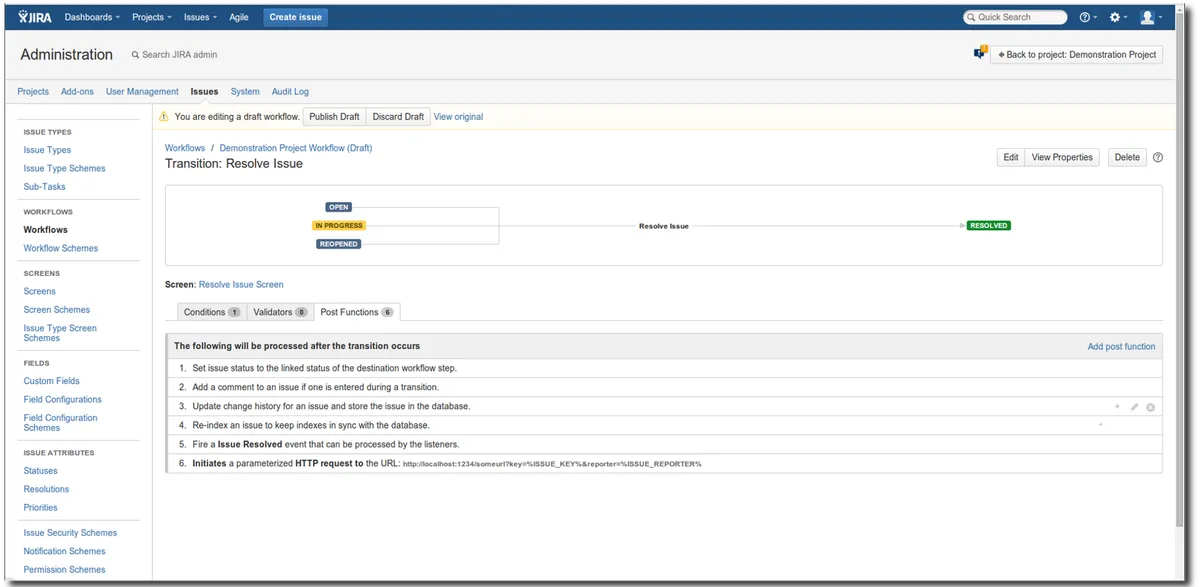1200x587 pixels.
Task: Move post function 3 down with arrow icon
Action: (1117, 407)
